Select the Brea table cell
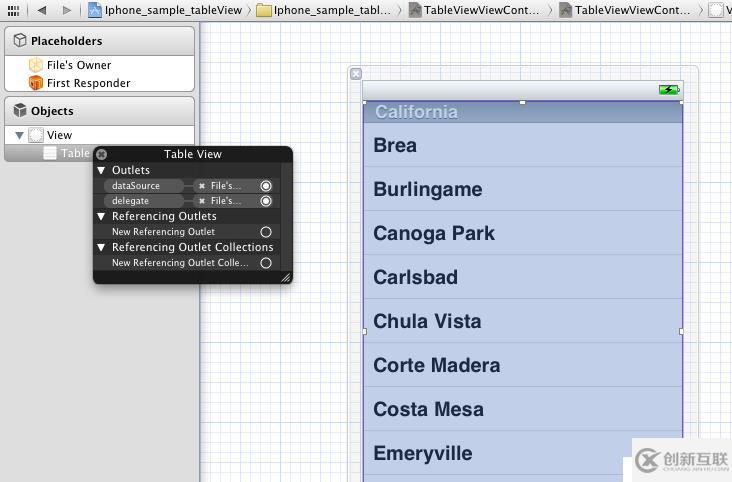Viewport: 732px width, 482px height. (523, 145)
